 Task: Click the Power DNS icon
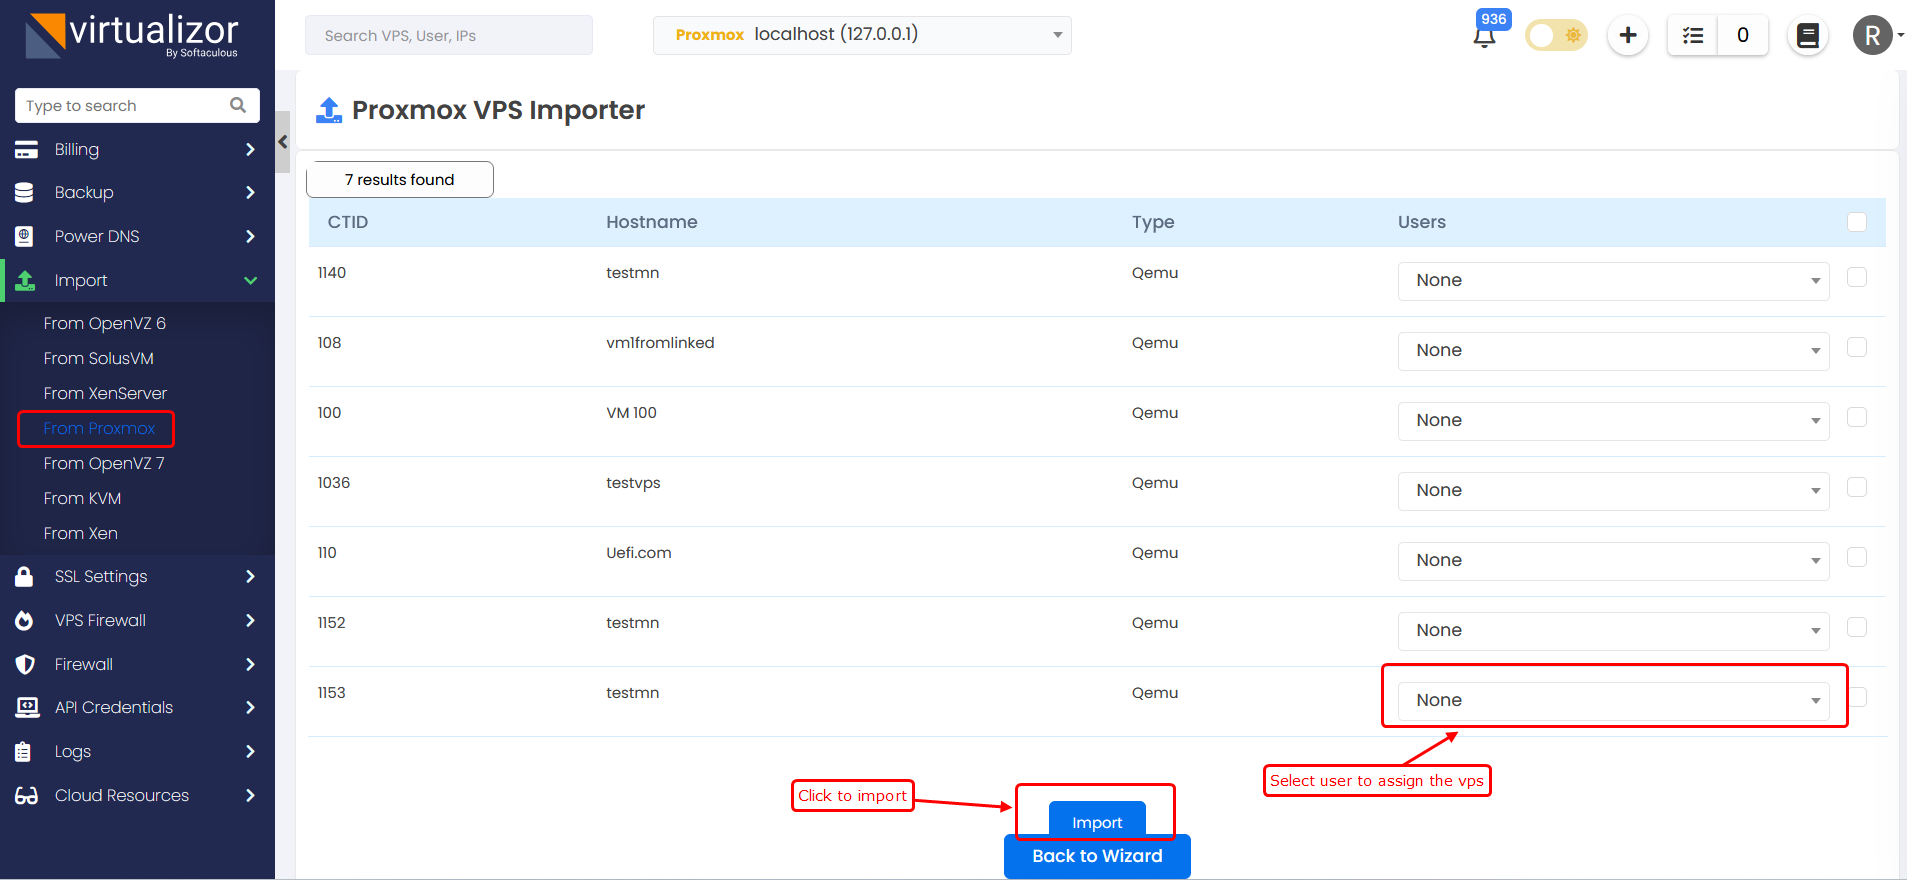coord(25,236)
